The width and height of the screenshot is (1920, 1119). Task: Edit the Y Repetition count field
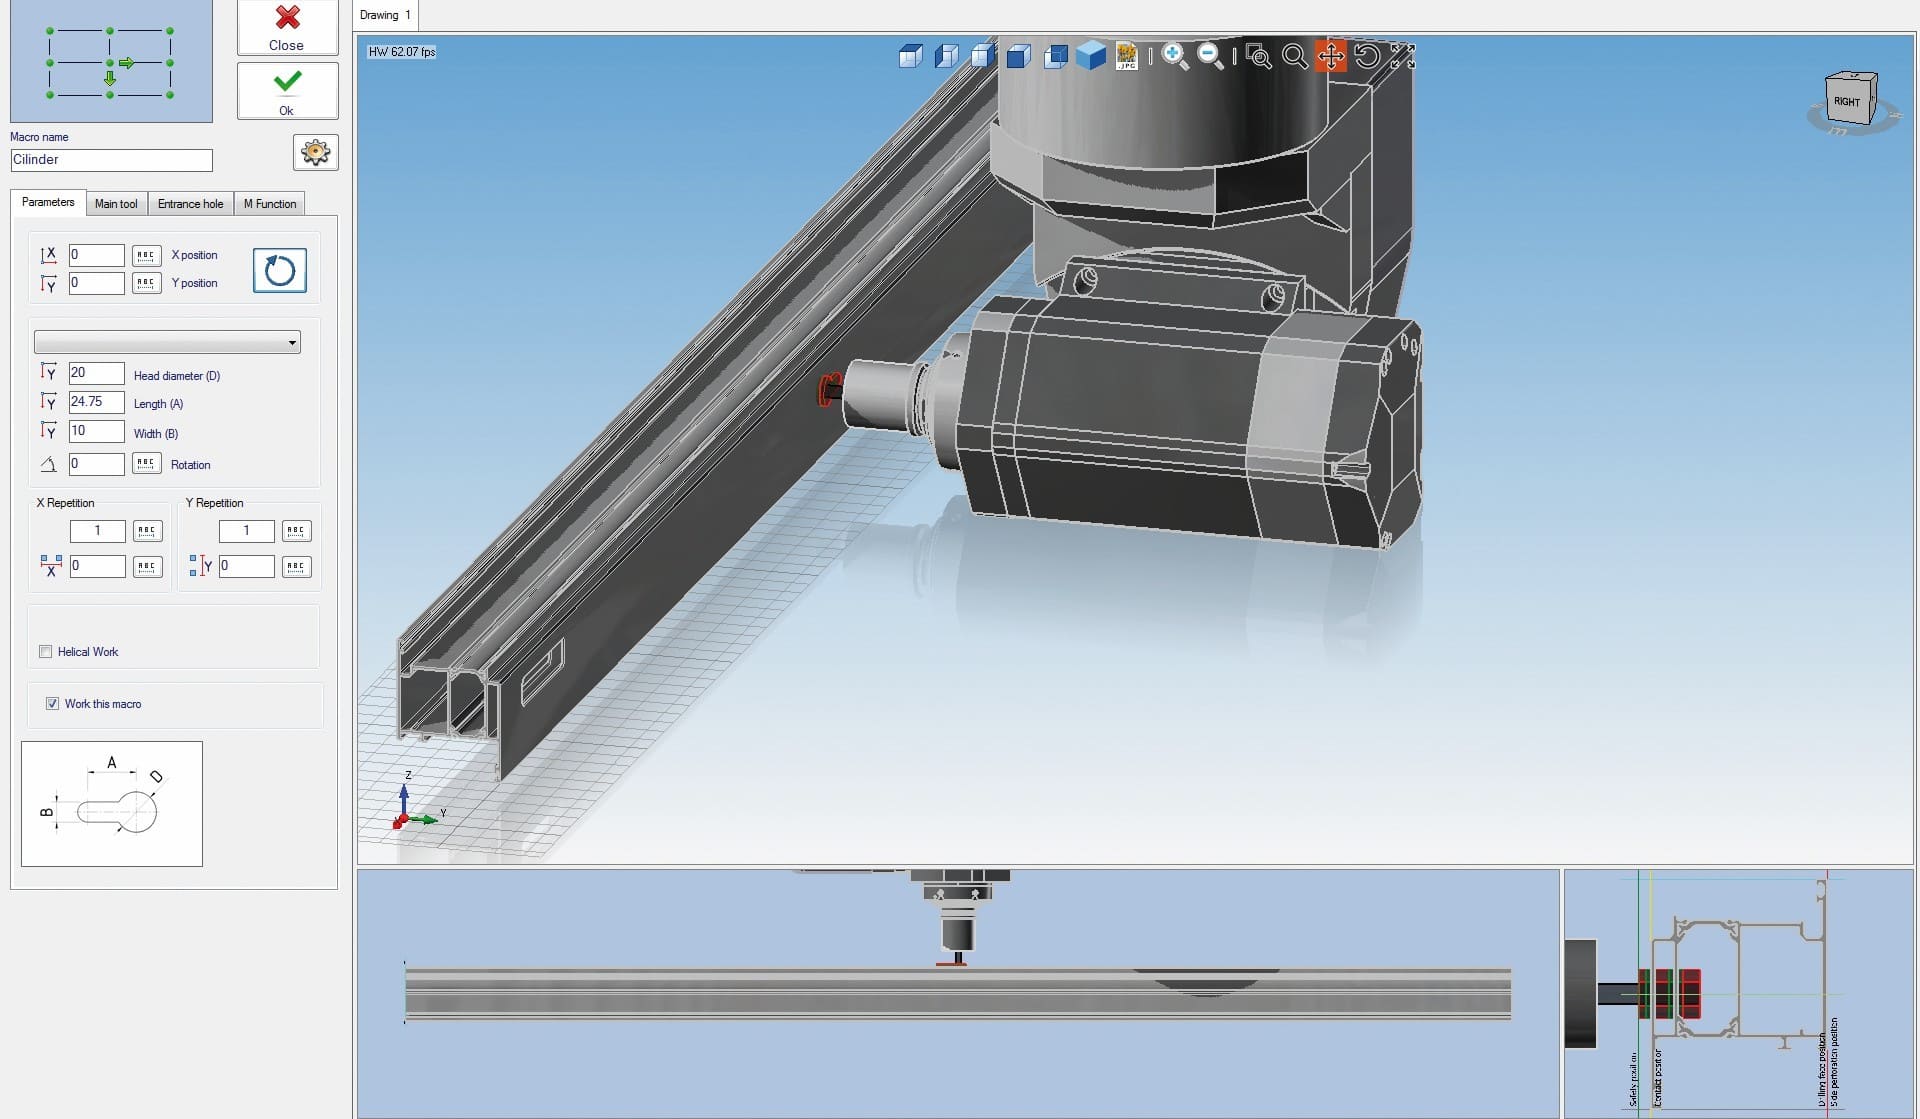[246, 531]
